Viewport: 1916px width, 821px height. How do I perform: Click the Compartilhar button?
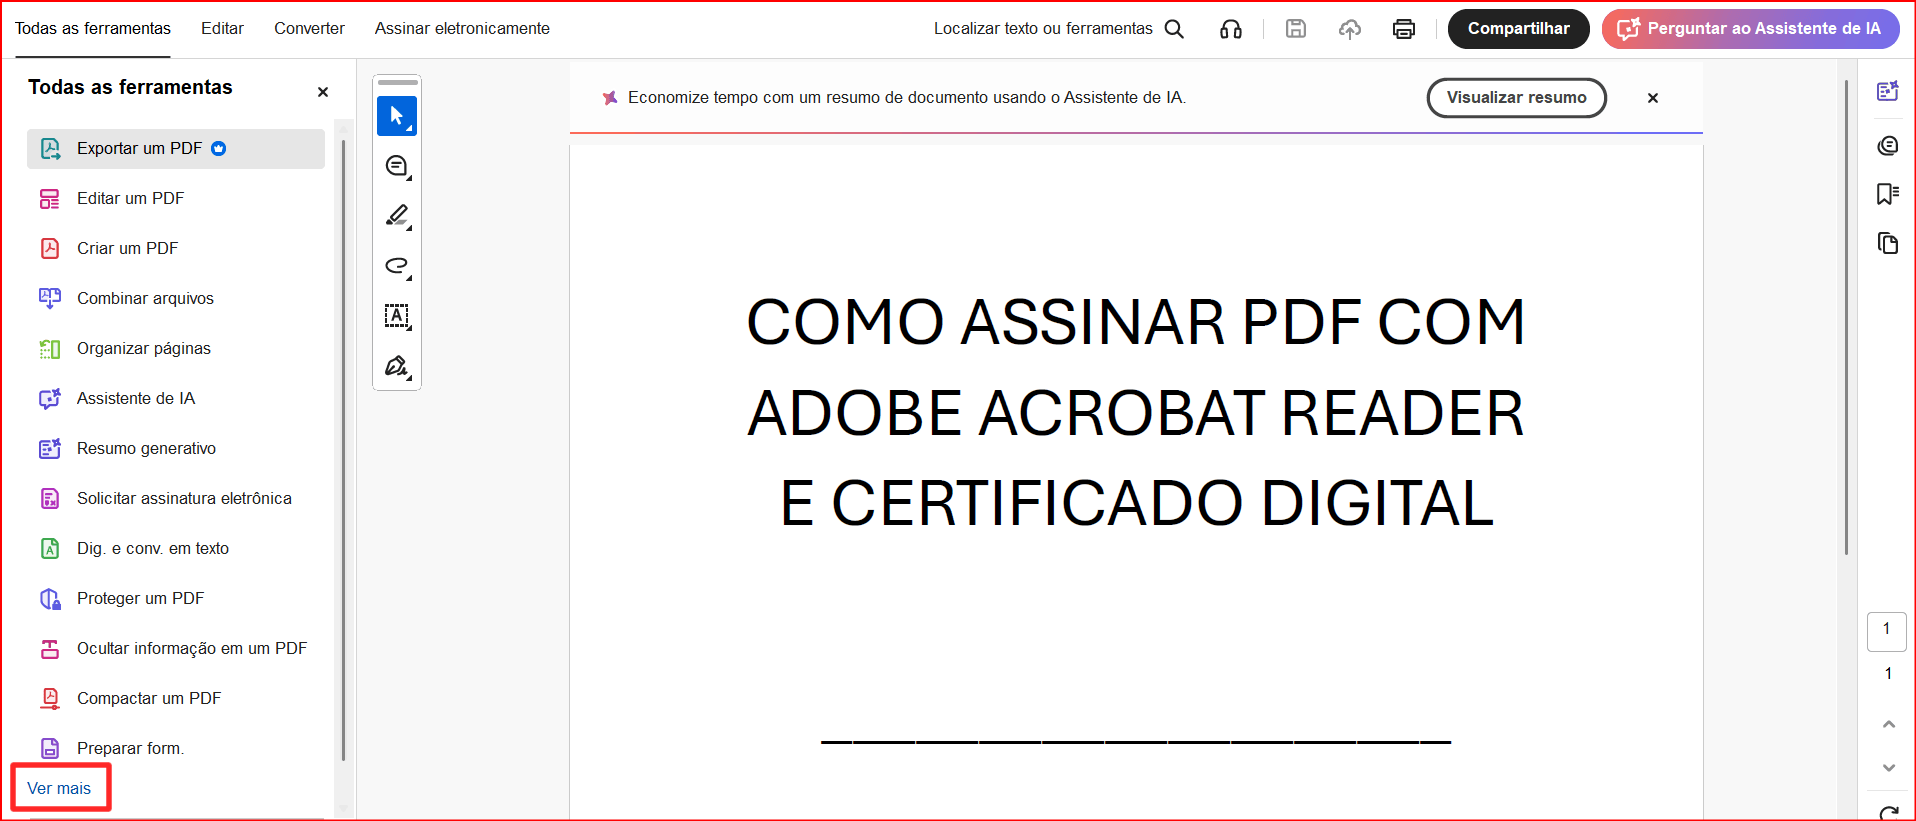(x=1518, y=29)
